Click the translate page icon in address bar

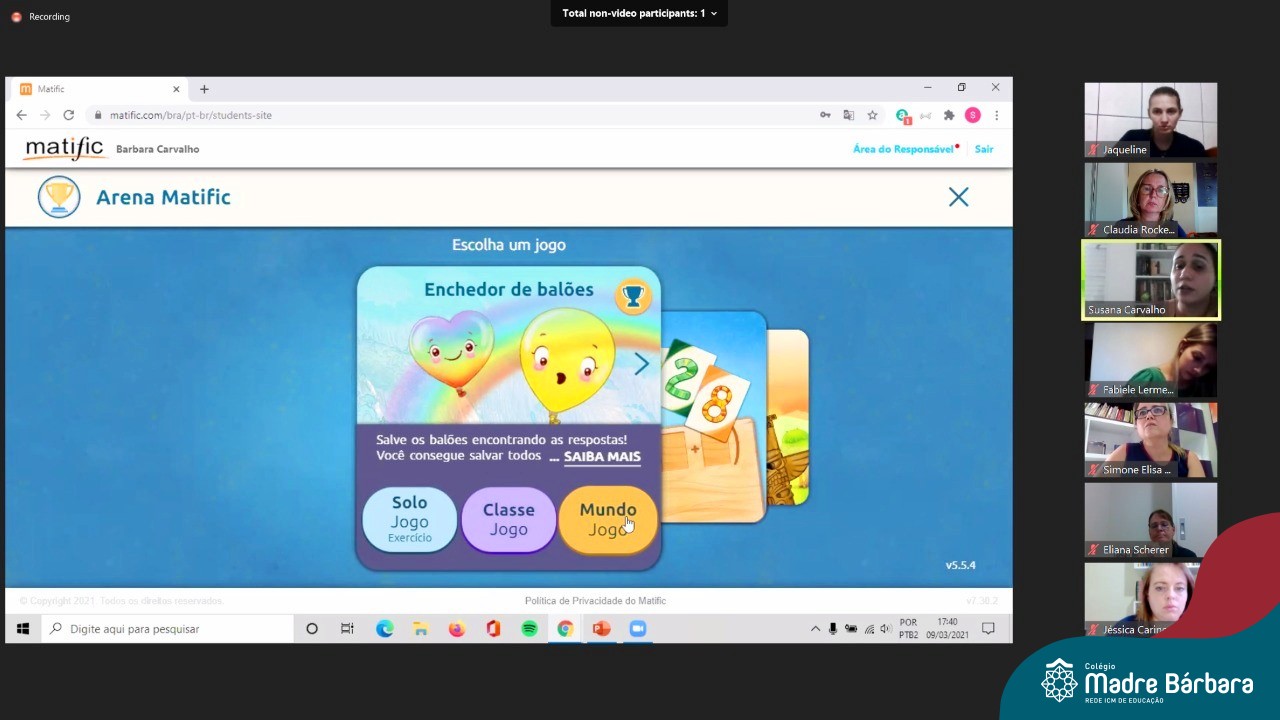point(849,115)
